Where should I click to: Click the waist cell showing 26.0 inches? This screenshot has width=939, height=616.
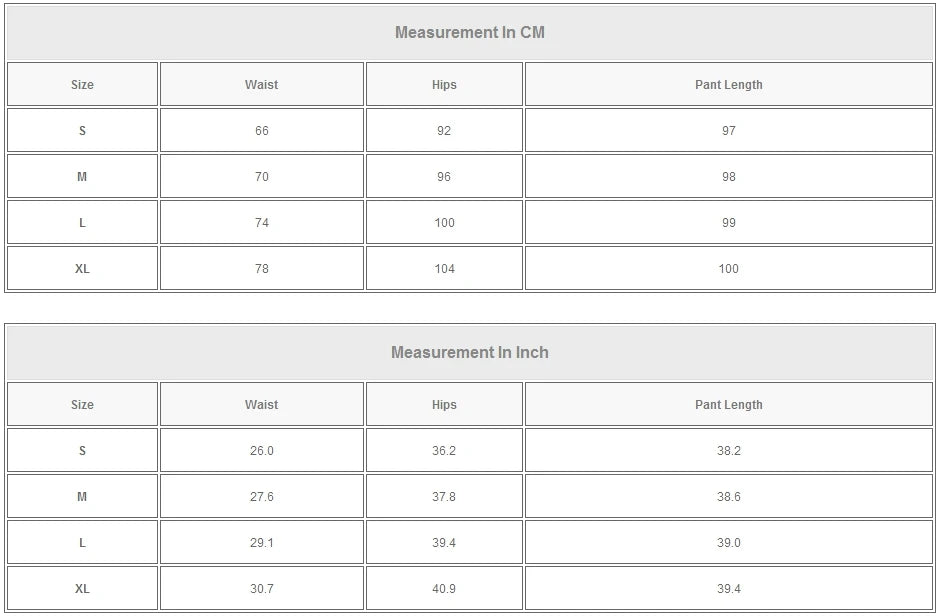click(261, 451)
